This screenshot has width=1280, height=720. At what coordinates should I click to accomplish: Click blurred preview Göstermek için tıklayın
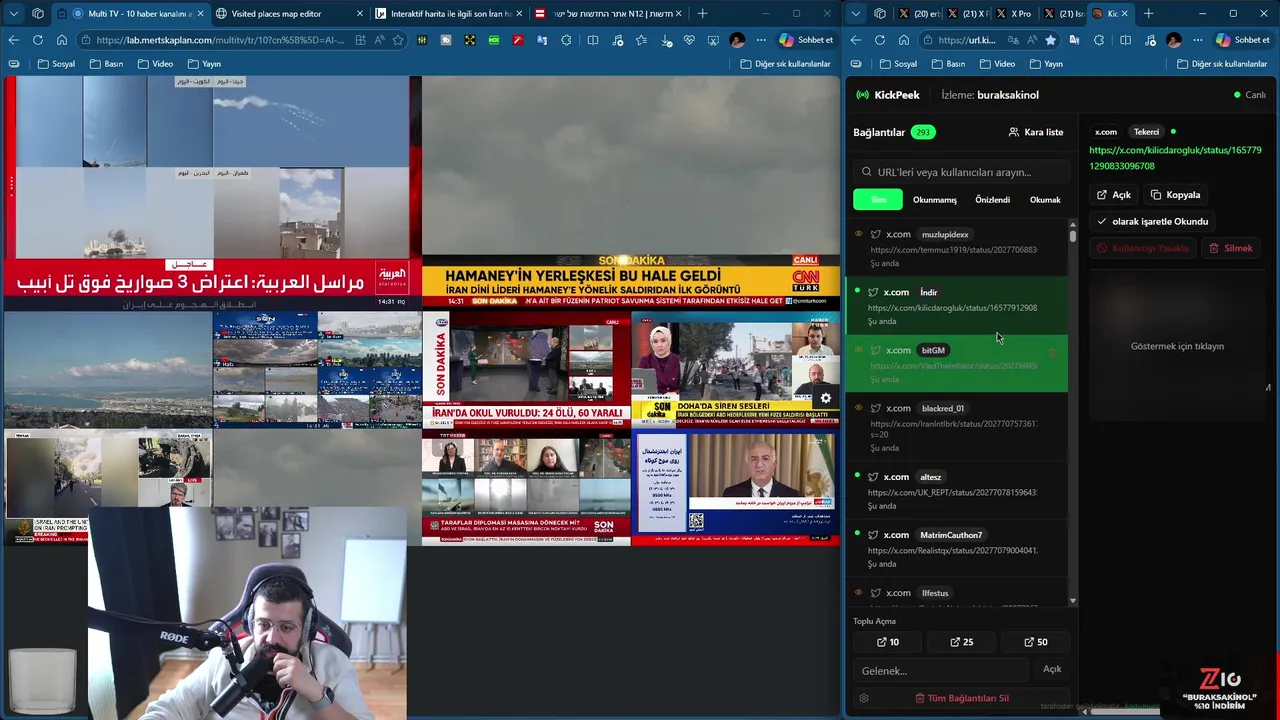(x=1177, y=346)
